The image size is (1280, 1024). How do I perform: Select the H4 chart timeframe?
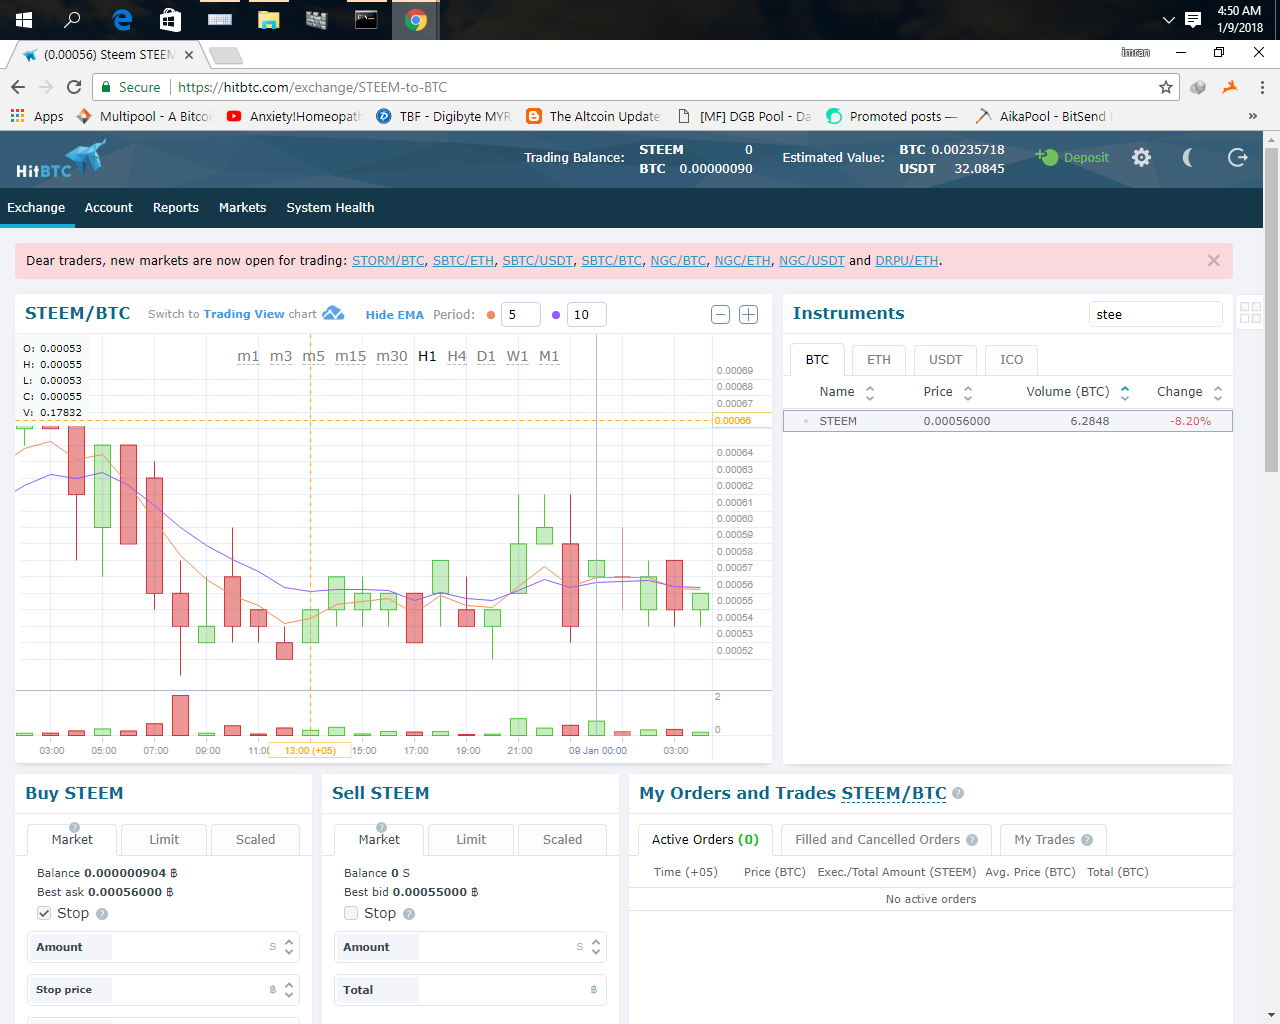point(457,356)
